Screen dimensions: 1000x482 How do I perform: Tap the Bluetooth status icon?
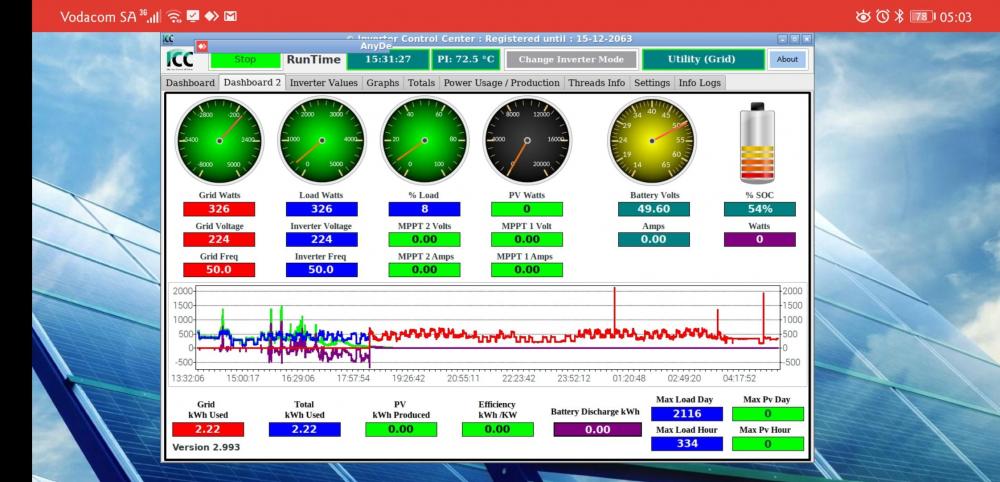tap(898, 17)
